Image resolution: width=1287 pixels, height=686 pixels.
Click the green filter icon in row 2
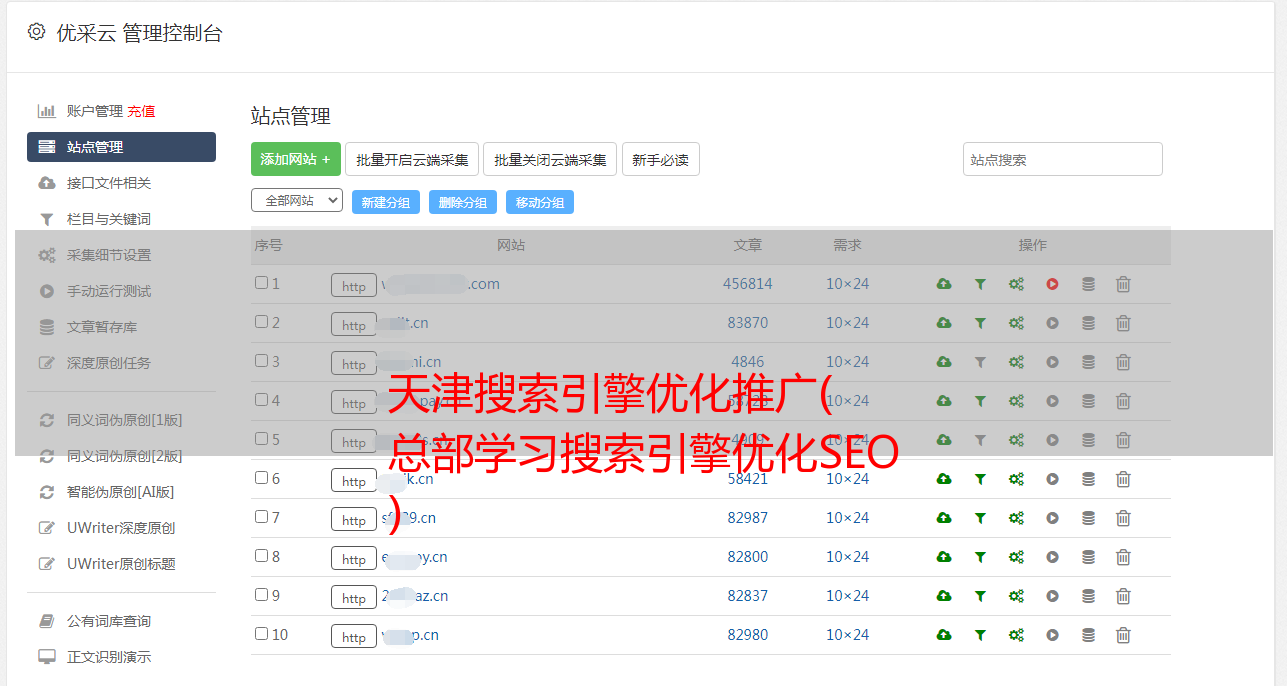980,323
